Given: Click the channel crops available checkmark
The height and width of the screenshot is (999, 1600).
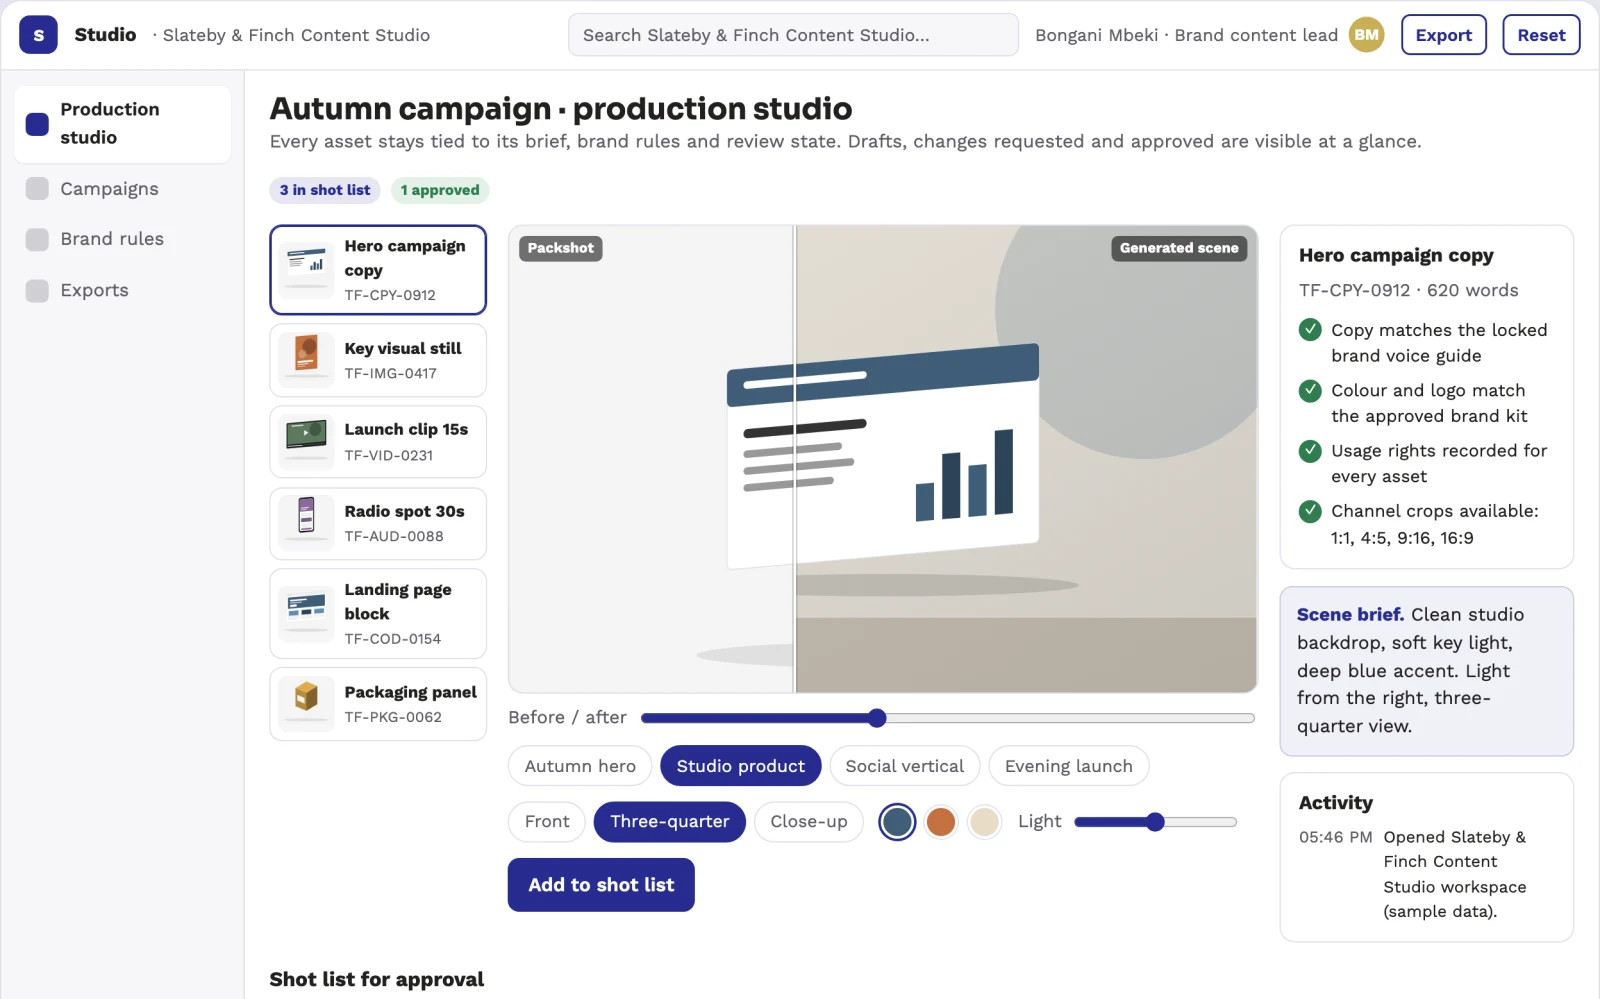Looking at the screenshot, I should coord(1310,511).
